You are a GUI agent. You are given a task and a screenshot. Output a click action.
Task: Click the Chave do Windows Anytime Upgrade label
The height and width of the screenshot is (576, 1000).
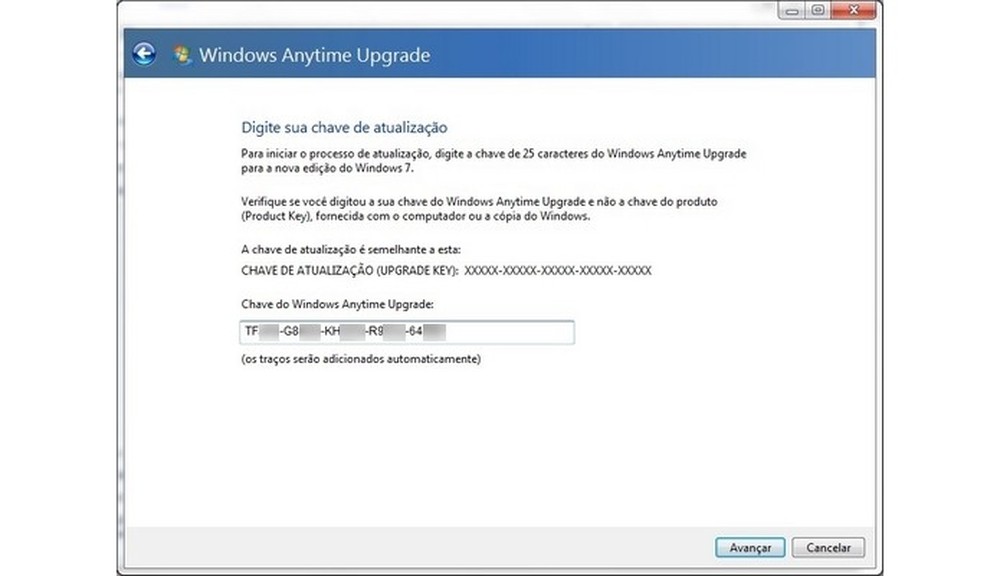(340, 305)
